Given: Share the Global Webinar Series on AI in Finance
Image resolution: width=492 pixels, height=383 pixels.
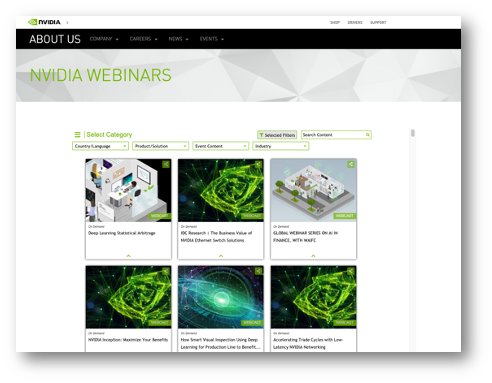Looking at the screenshot, I should [351, 164].
